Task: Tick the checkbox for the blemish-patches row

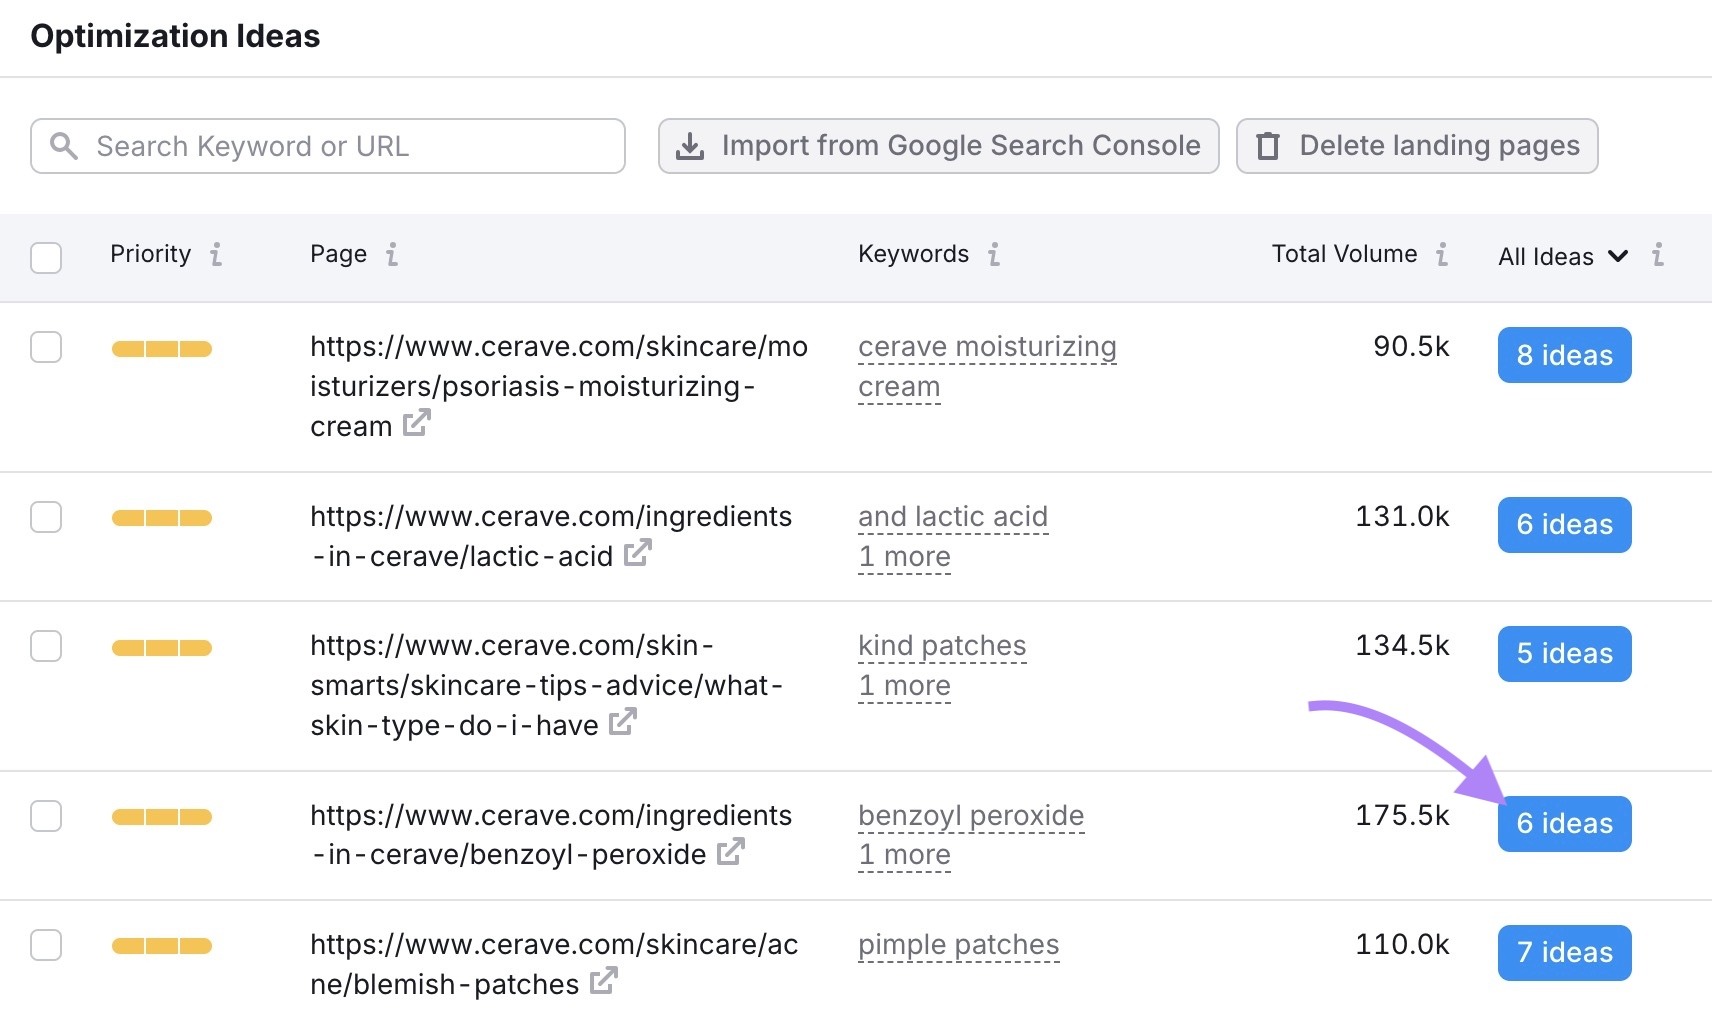Action: click(x=46, y=945)
